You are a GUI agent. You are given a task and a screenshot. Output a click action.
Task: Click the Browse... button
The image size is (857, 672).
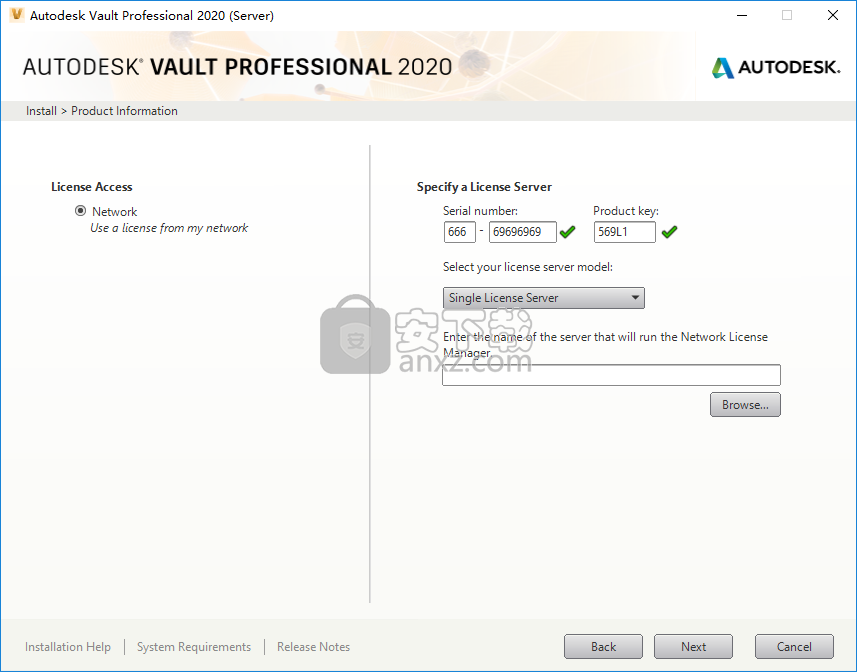745,405
